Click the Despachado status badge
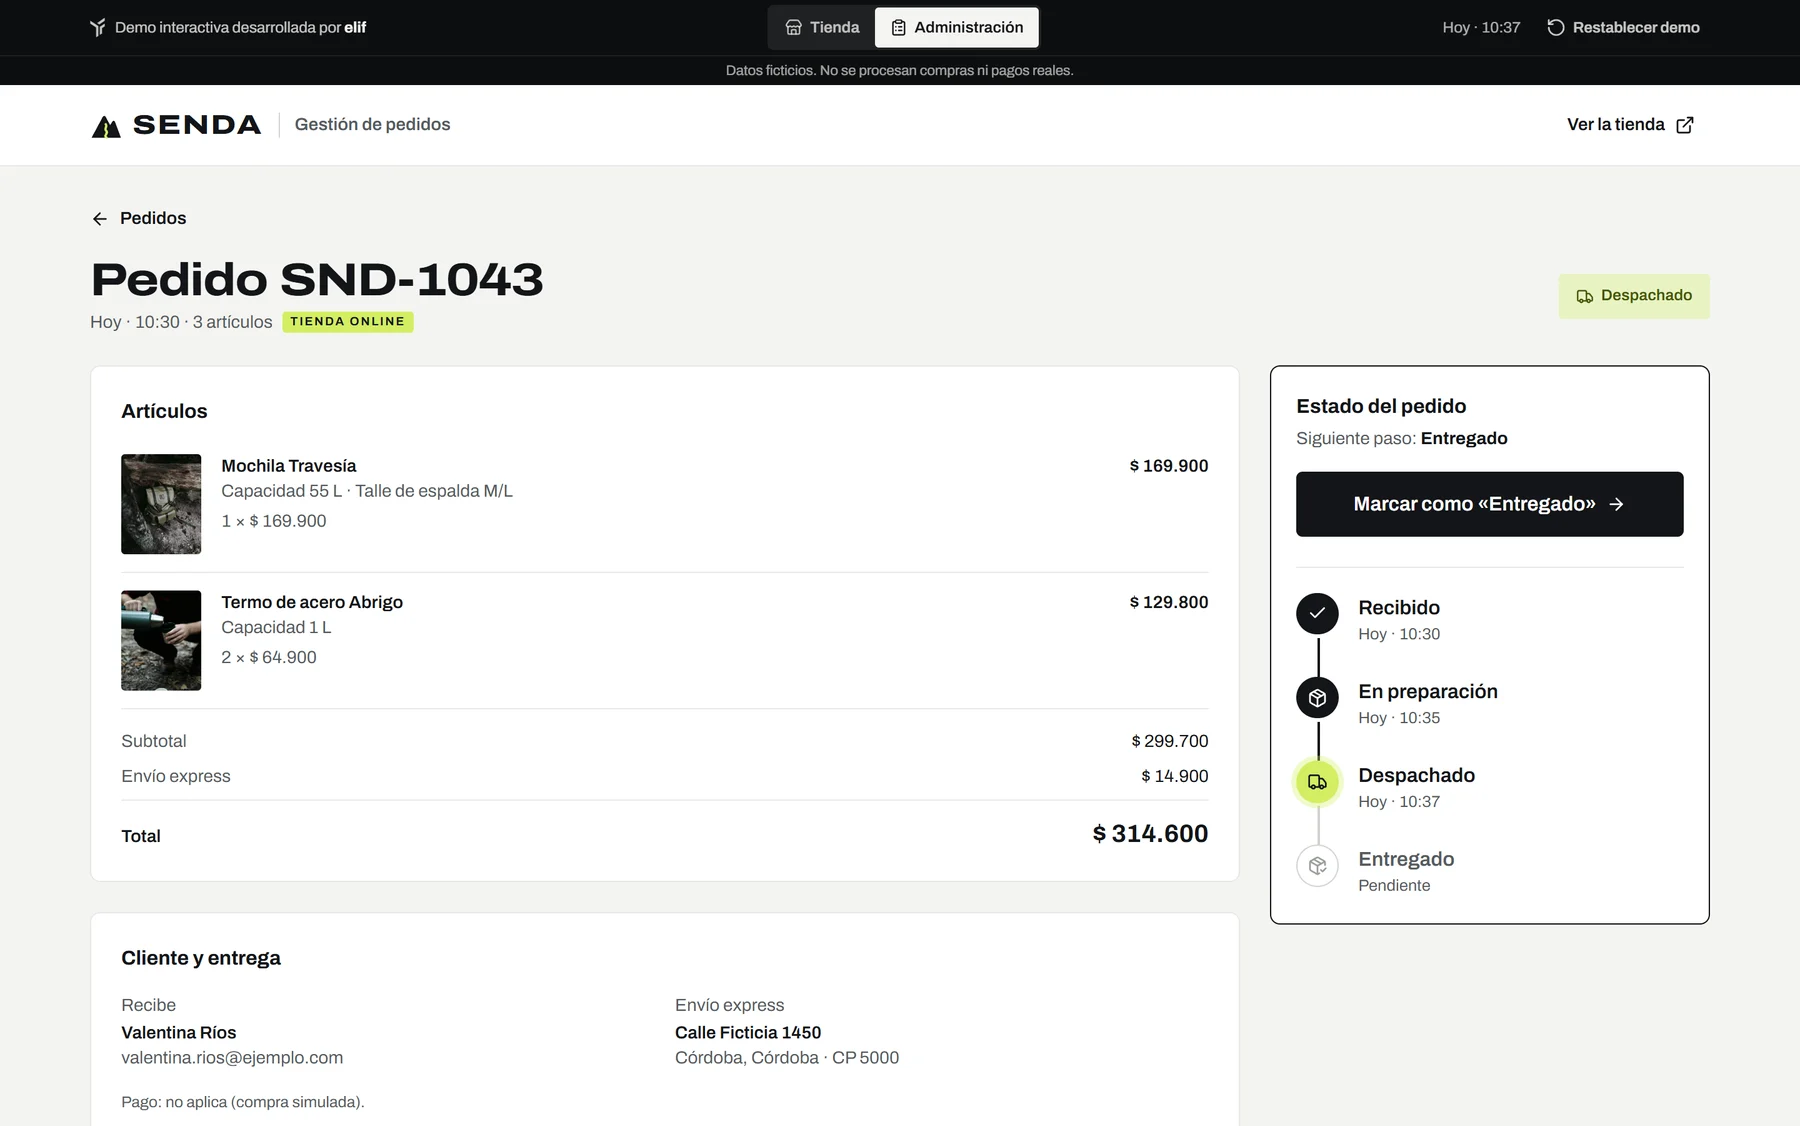This screenshot has height=1126, width=1800. [x=1634, y=296]
